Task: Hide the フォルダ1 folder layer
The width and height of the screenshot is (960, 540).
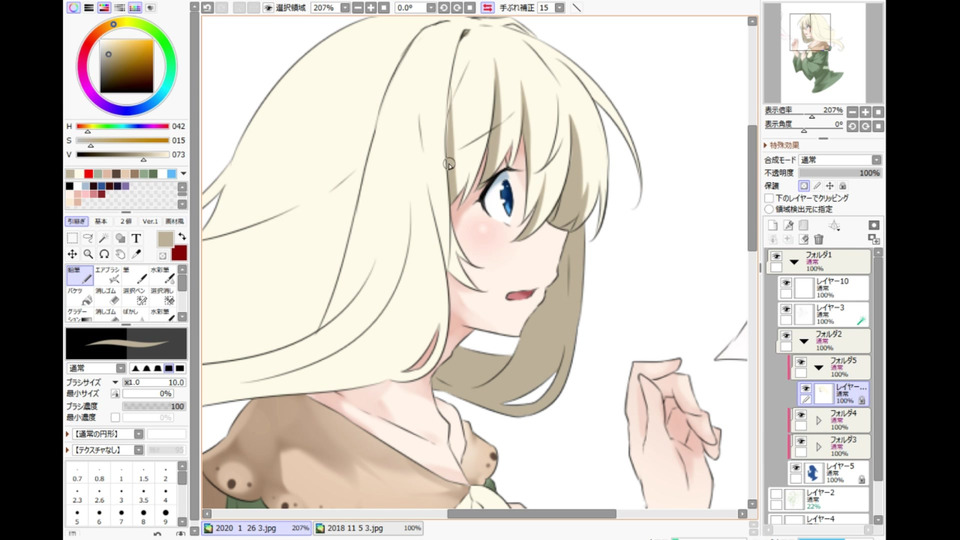Action: pos(776,256)
